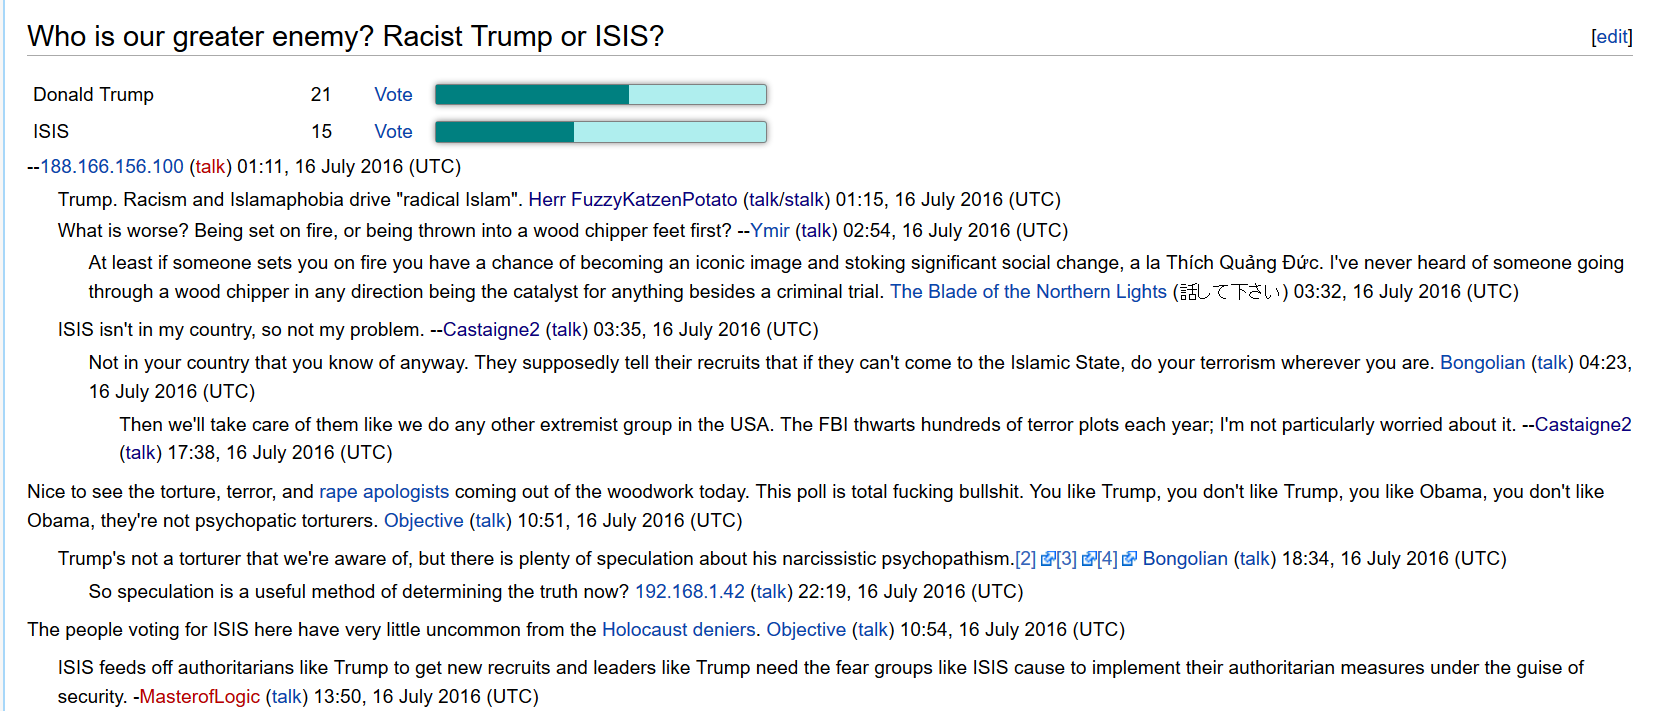
Task: Edit this poll section
Action: [x=1612, y=37]
